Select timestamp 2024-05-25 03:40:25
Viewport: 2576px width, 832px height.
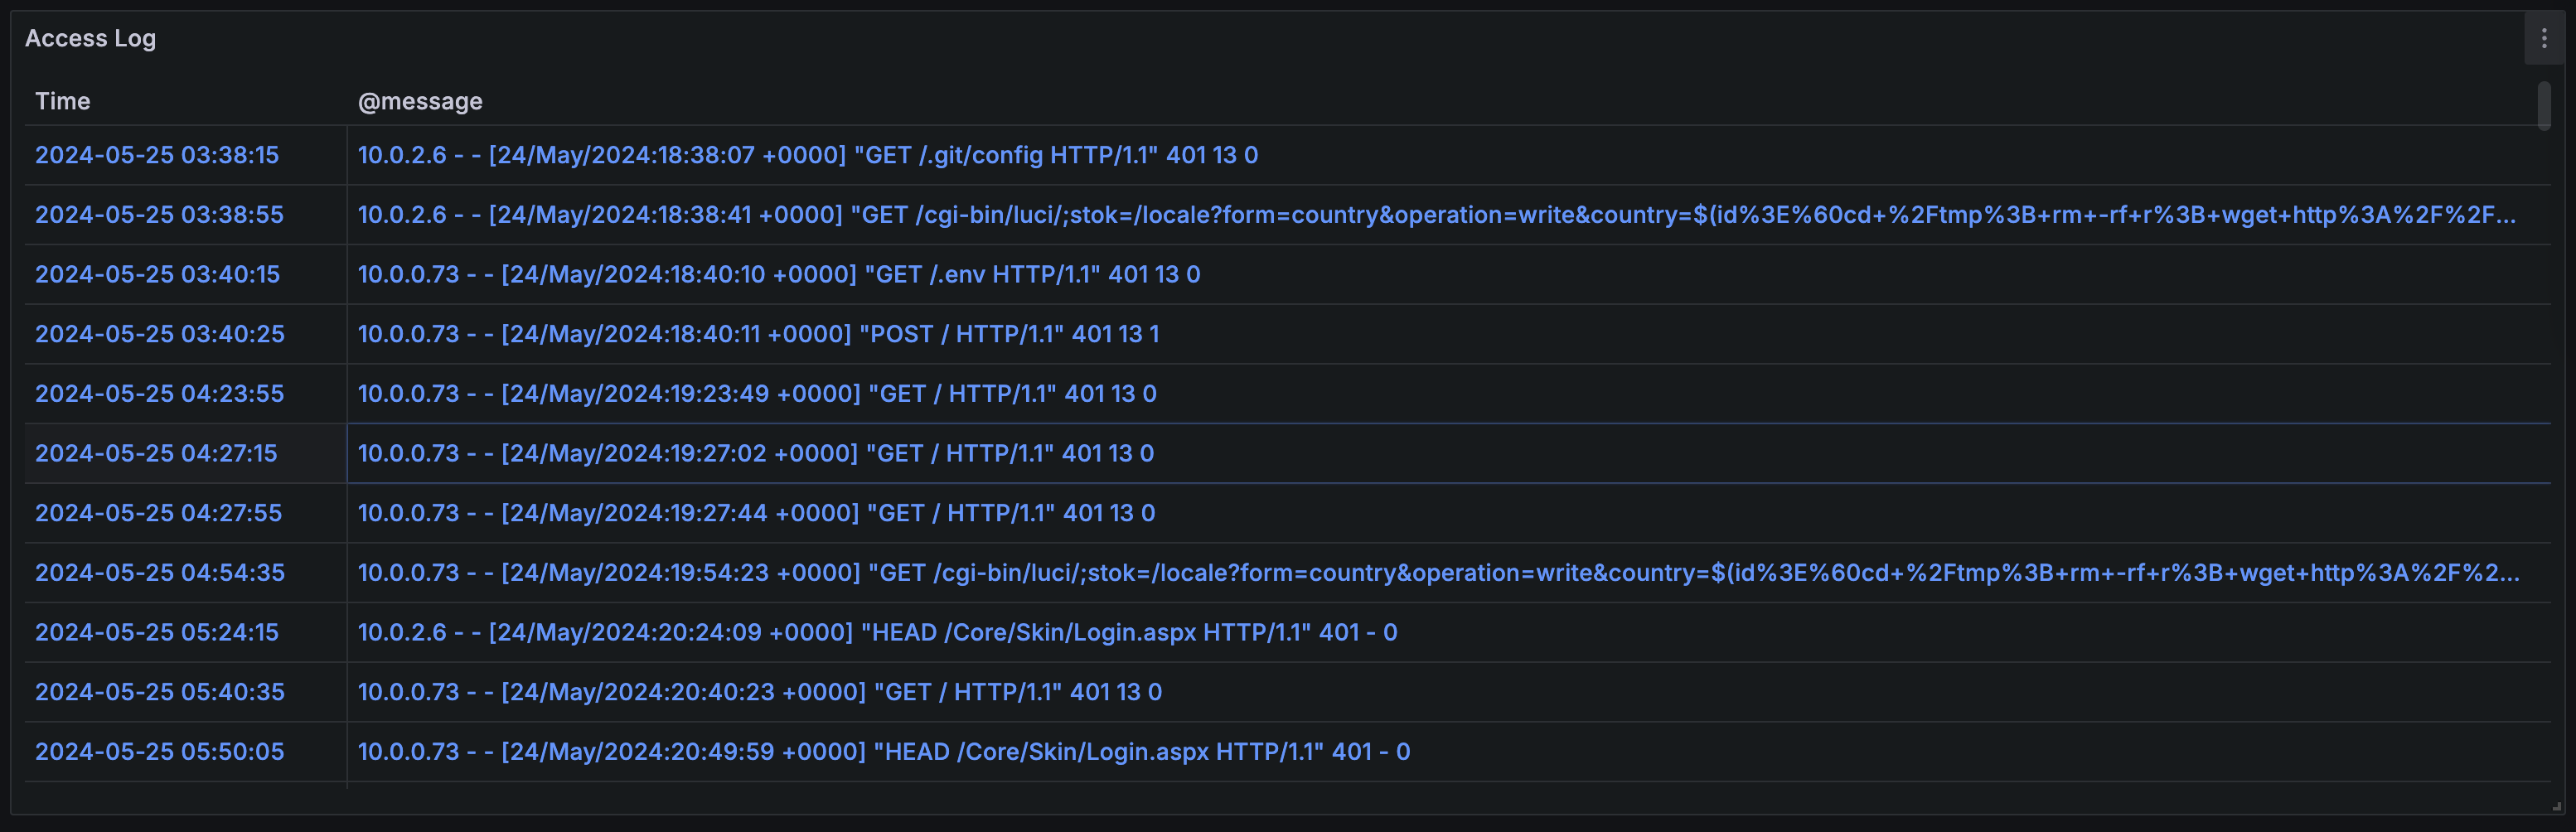[x=160, y=334]
